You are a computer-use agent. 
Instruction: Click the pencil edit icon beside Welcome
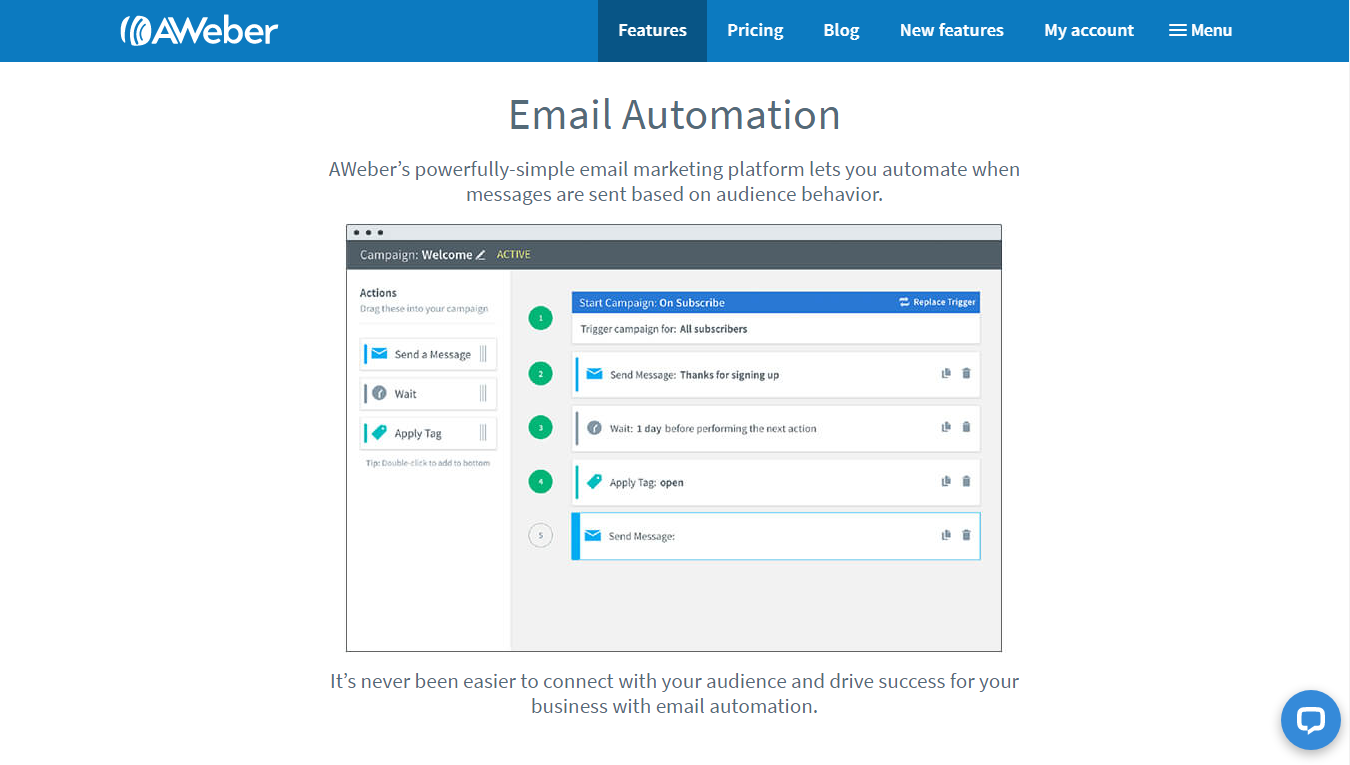click(480, 255)
